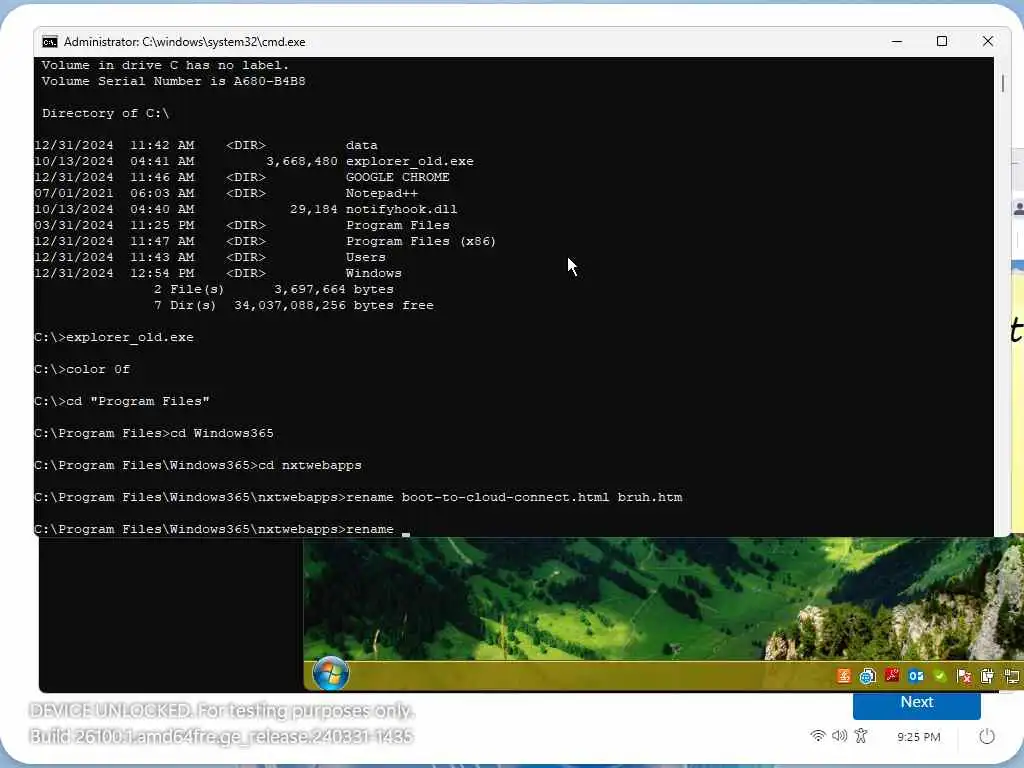Click the Windows Start orb

click(330, 673)
